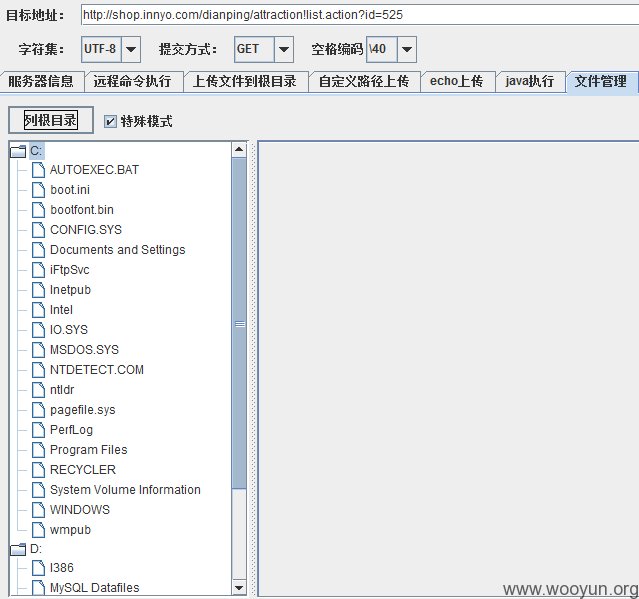
Task: Open the 空格编码 \40 dropdown arrow
Action: pos(407,49)
